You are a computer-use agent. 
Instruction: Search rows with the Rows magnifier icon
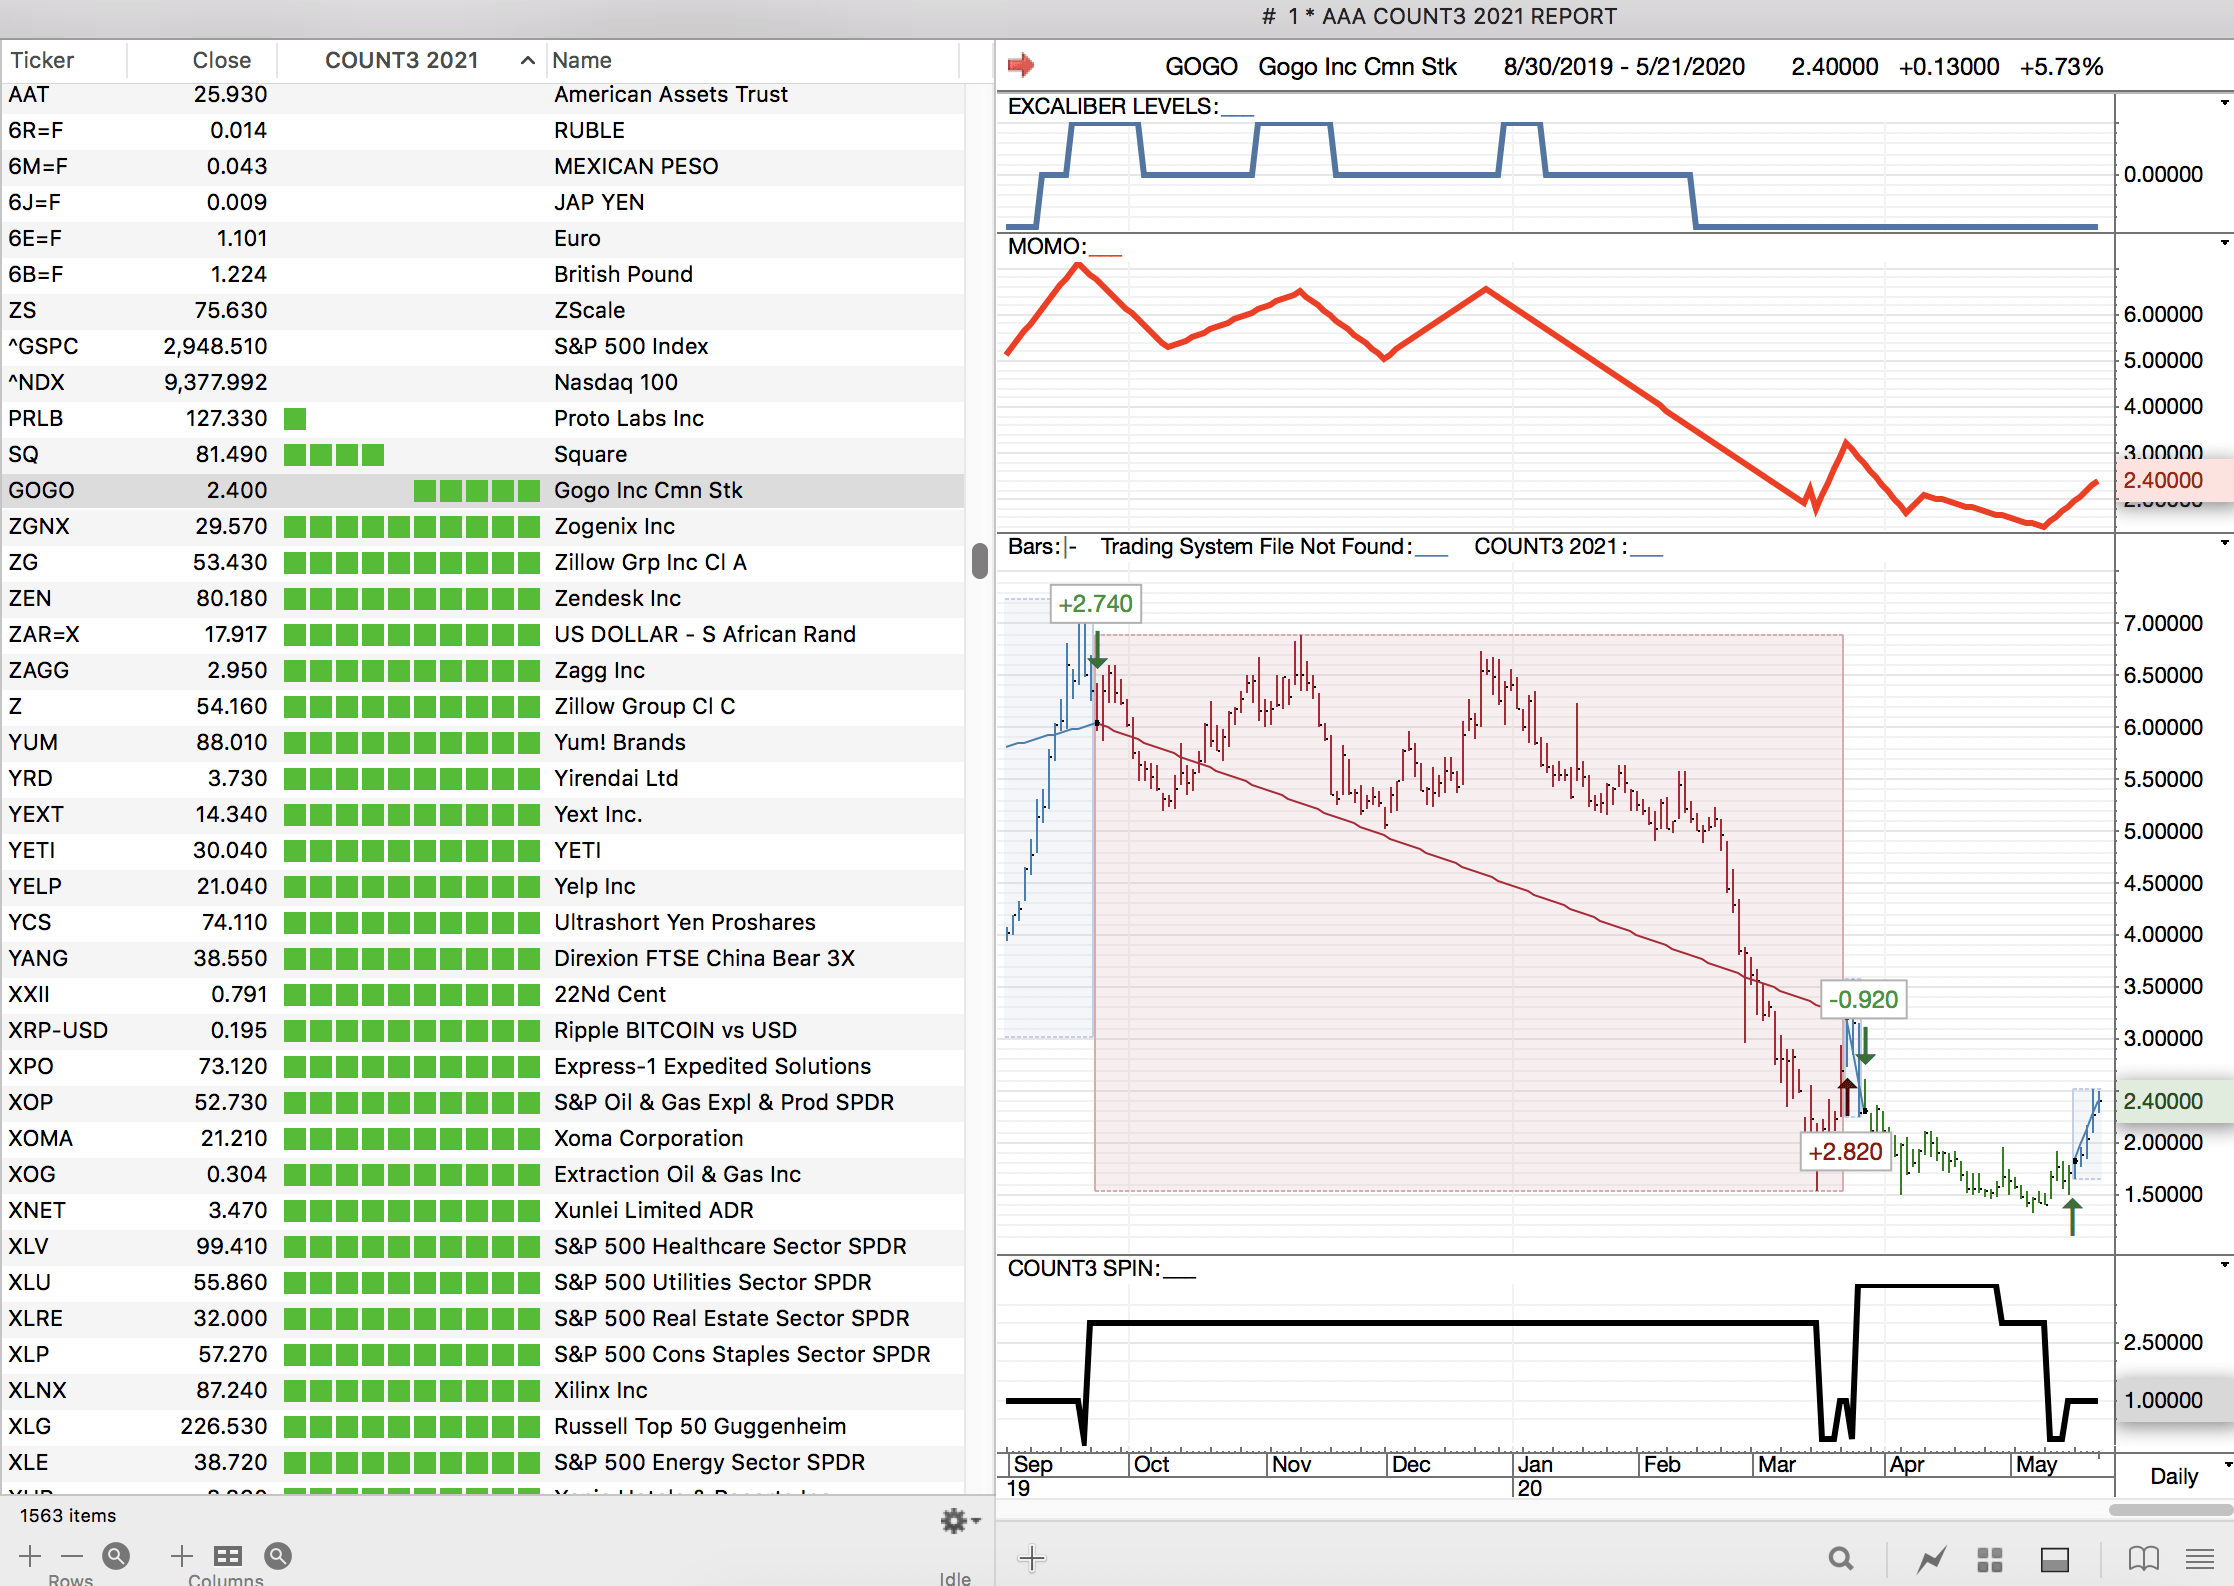(116, 1555)
